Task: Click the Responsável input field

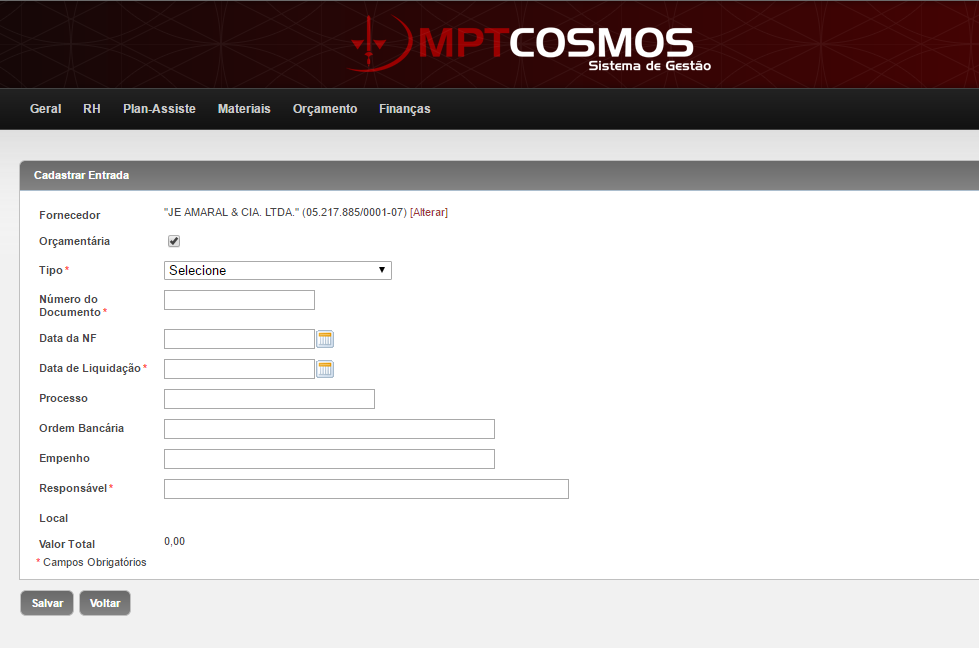Action: point(366,489)
